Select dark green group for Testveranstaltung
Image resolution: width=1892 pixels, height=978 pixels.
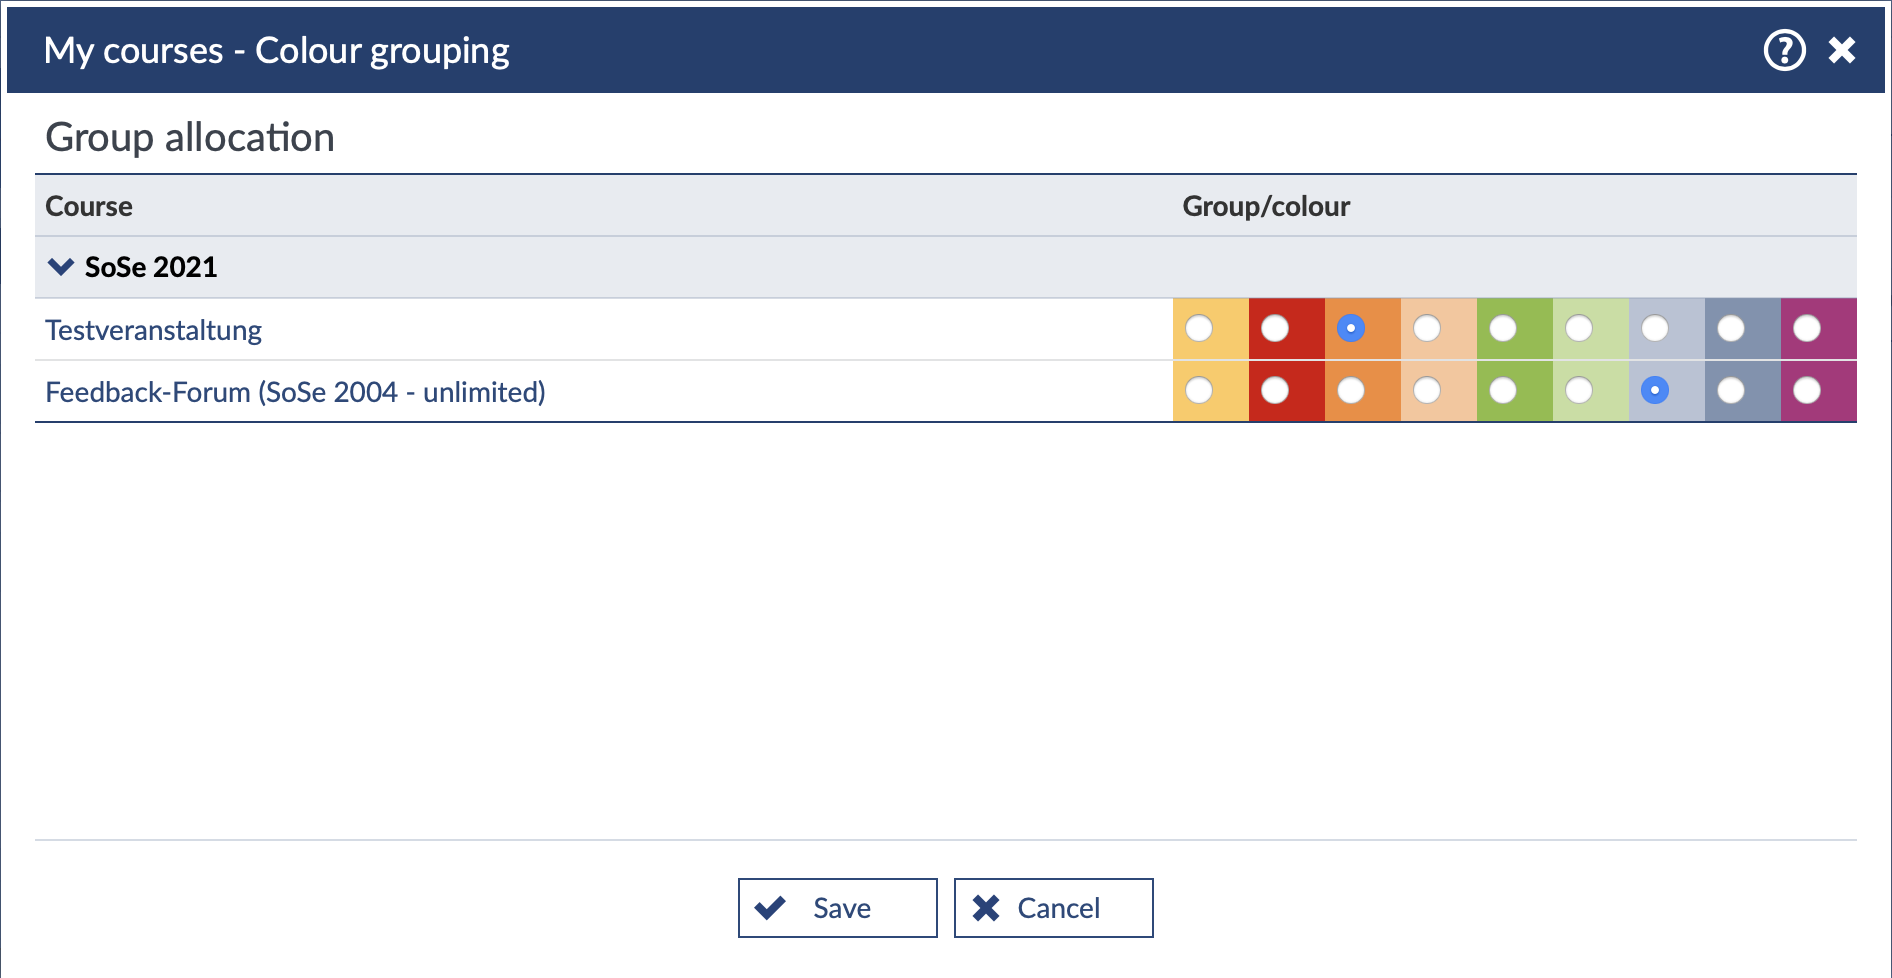coord(1503,328)
